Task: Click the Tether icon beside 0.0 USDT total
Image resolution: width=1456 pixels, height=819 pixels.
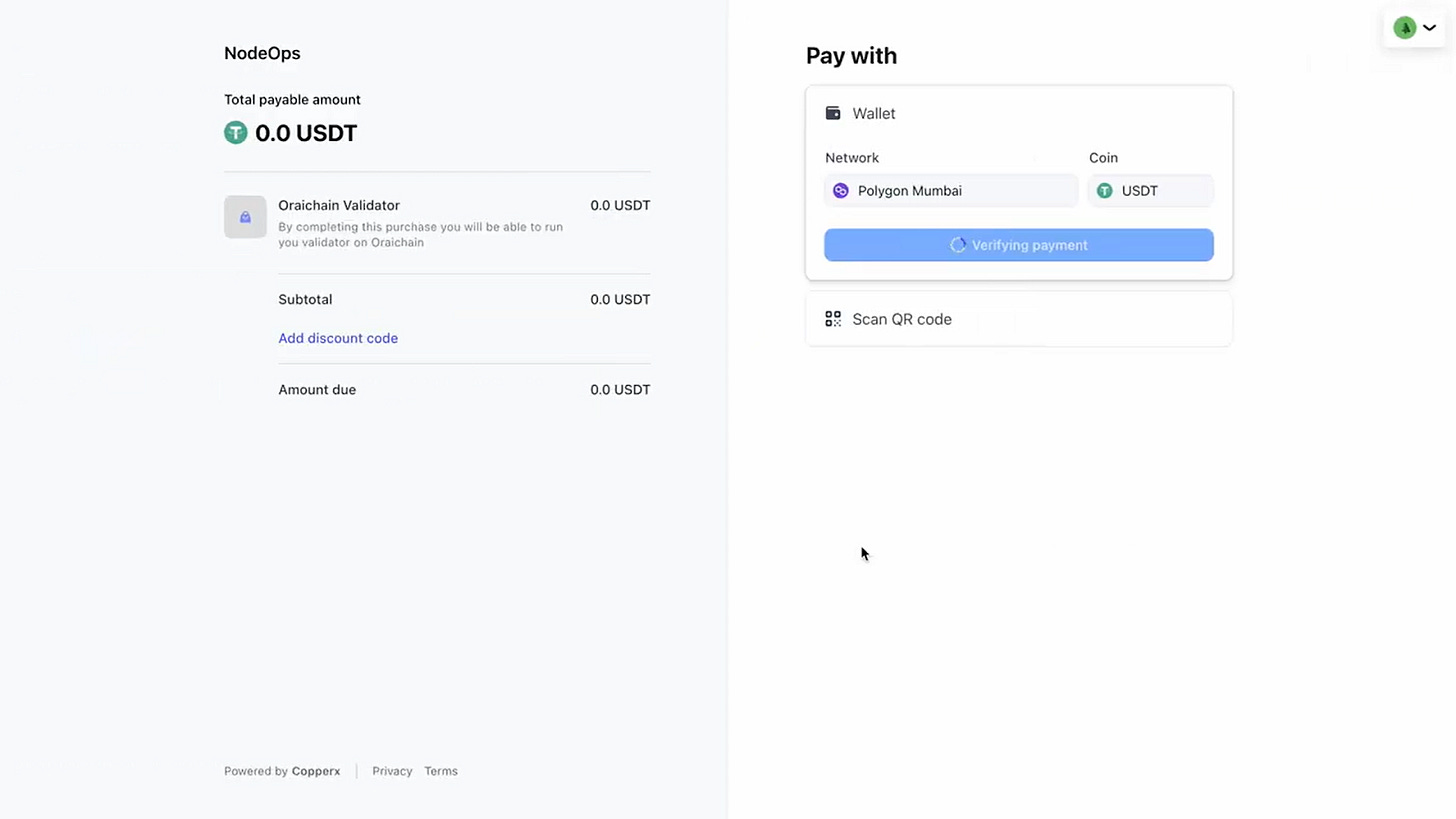Action: point(236,132)
